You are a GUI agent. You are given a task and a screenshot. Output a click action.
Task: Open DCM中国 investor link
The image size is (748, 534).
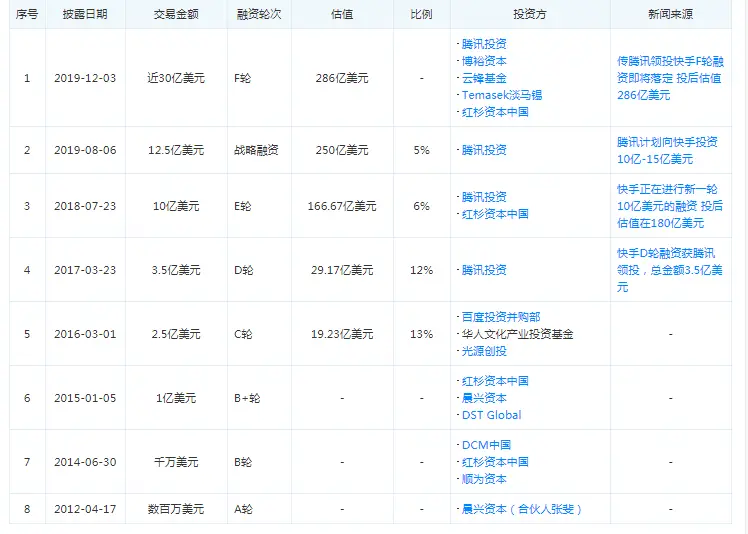pyautogui.click(x=486, y=445)
